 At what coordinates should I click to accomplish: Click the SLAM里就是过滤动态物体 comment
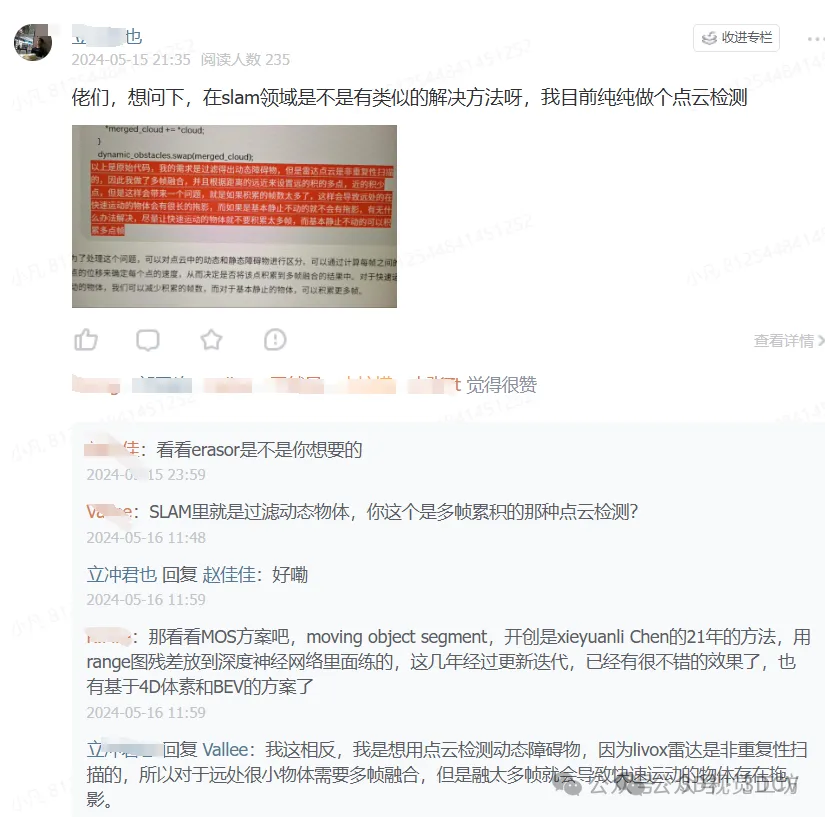393,511
